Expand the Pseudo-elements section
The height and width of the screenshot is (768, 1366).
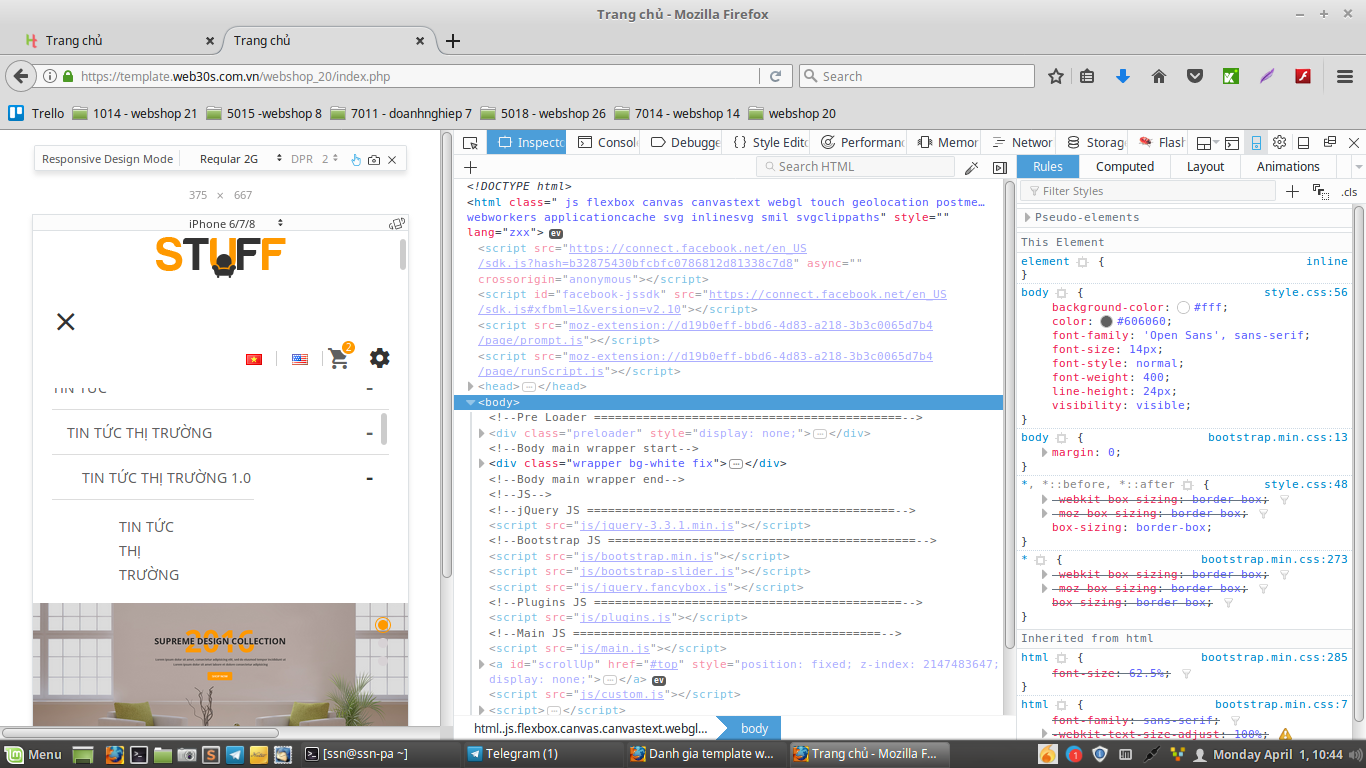[1027, 217]
